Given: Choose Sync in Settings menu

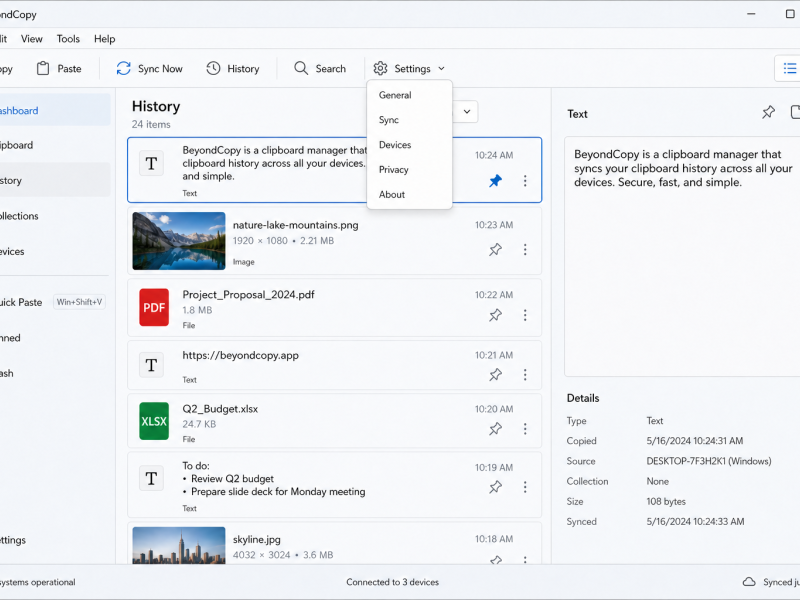Looking at the screenshot, I should (x=389, y=120).
